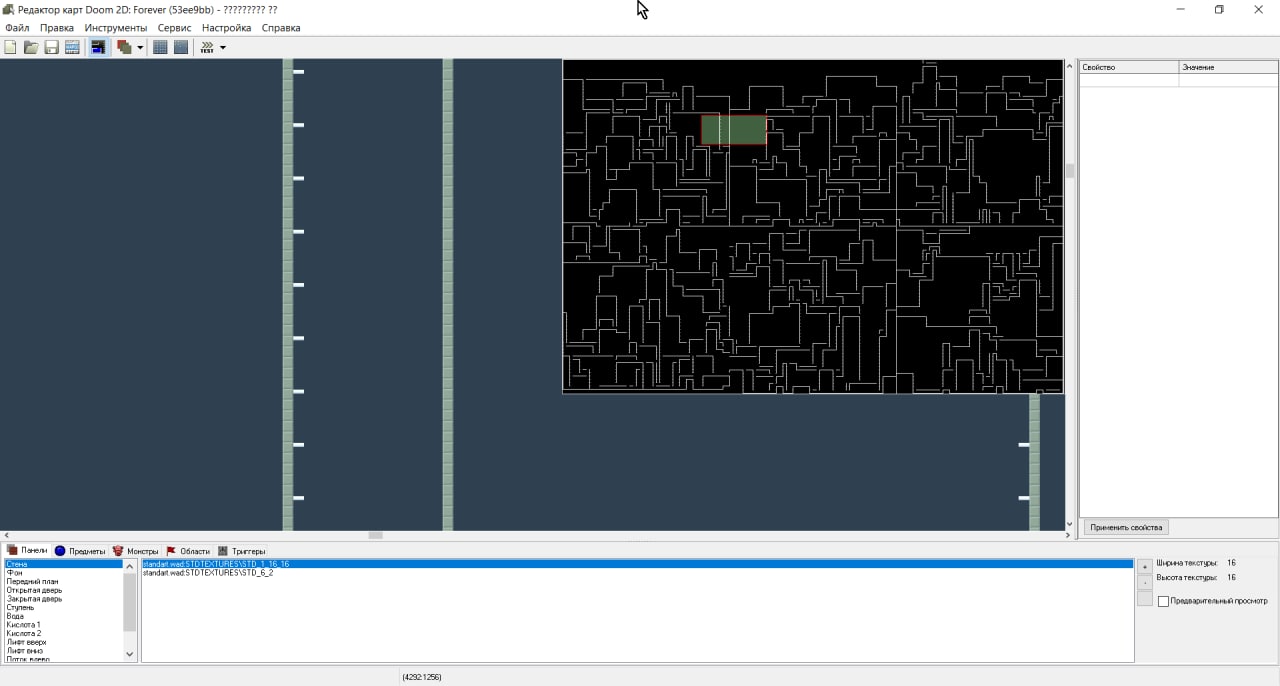This screenshot has width=1280, height=686.
Task: Open the Файл menu
Action: tap(17, 28)
